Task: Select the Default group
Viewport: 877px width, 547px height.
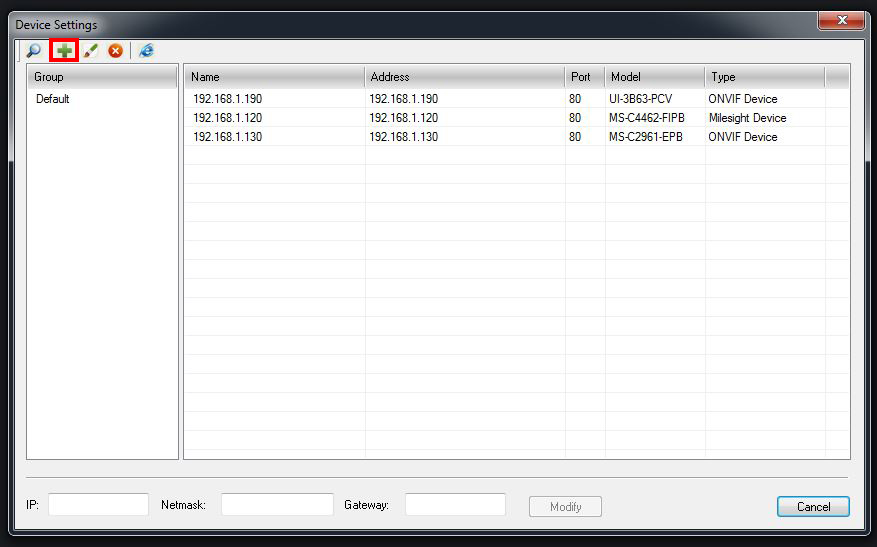Action: coord(53,99)
